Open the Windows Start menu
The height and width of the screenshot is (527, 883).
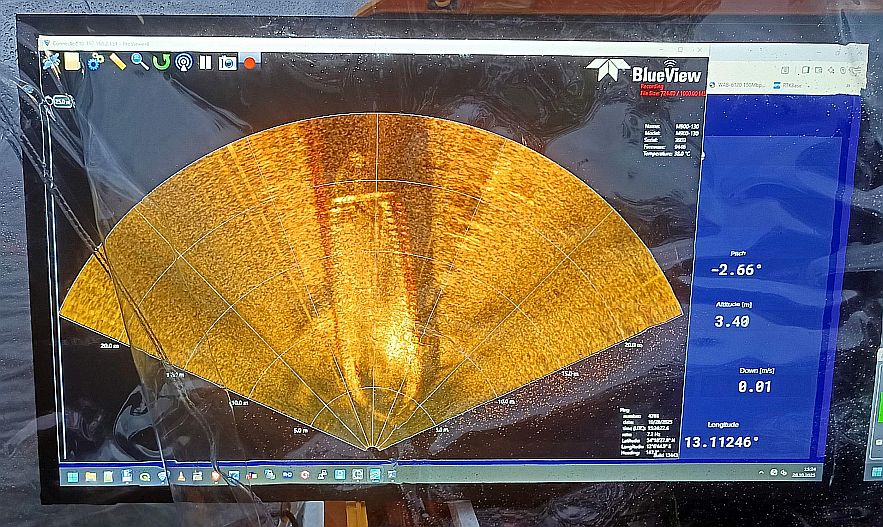point(73,477)
